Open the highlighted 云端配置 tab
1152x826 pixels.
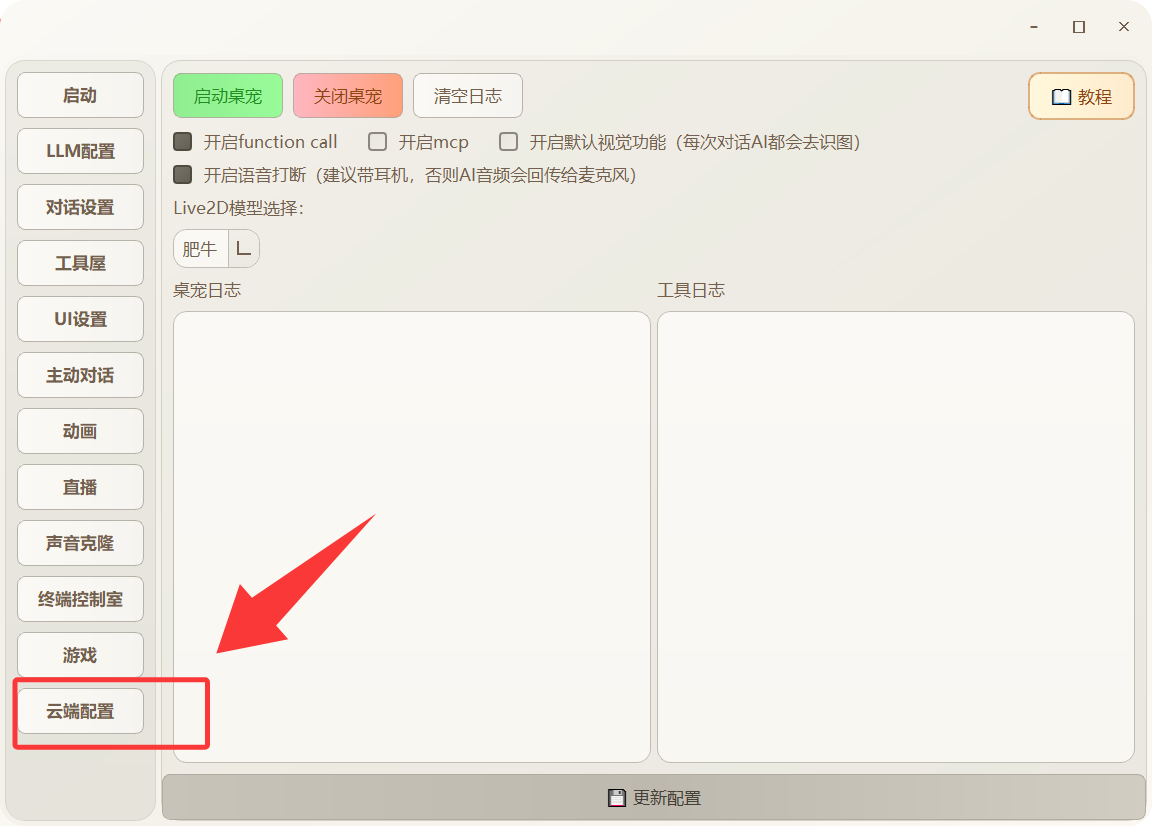[x=80, y=712]
